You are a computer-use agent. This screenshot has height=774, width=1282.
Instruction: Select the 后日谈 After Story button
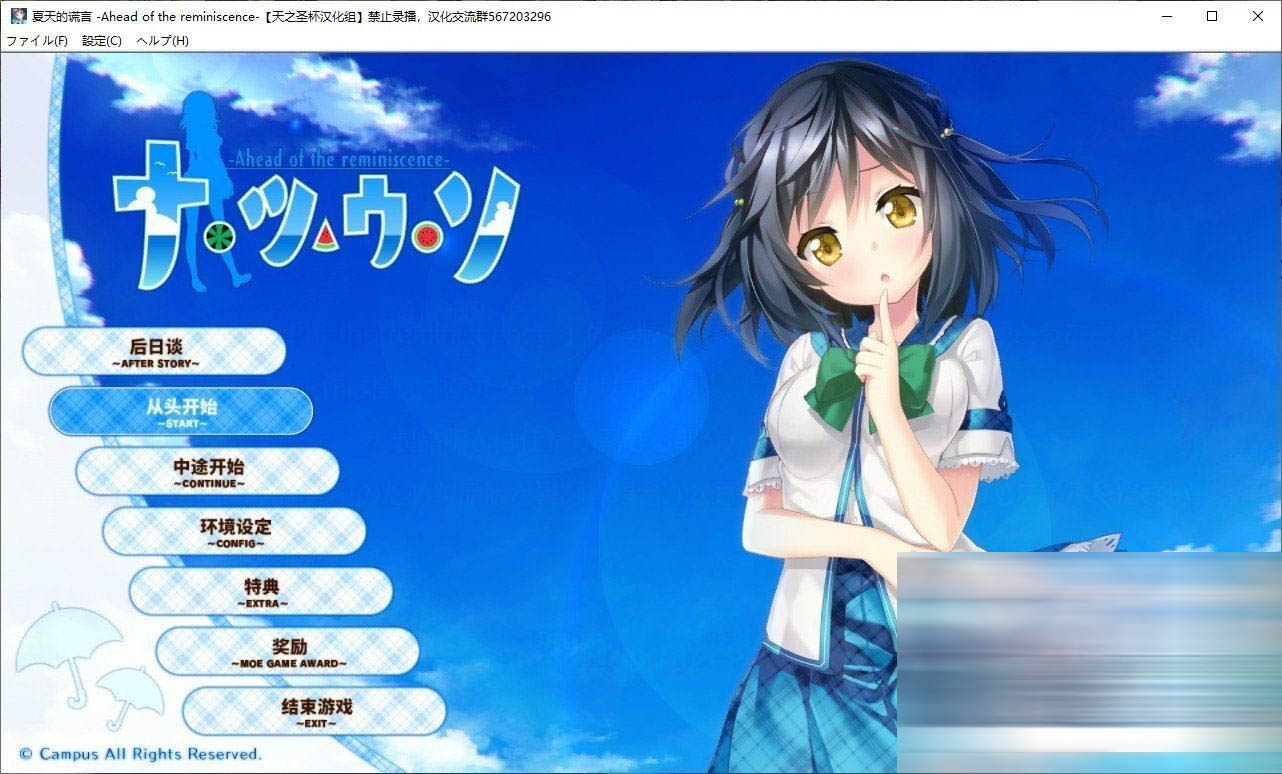pyautogui.click(x=154, y=352)
